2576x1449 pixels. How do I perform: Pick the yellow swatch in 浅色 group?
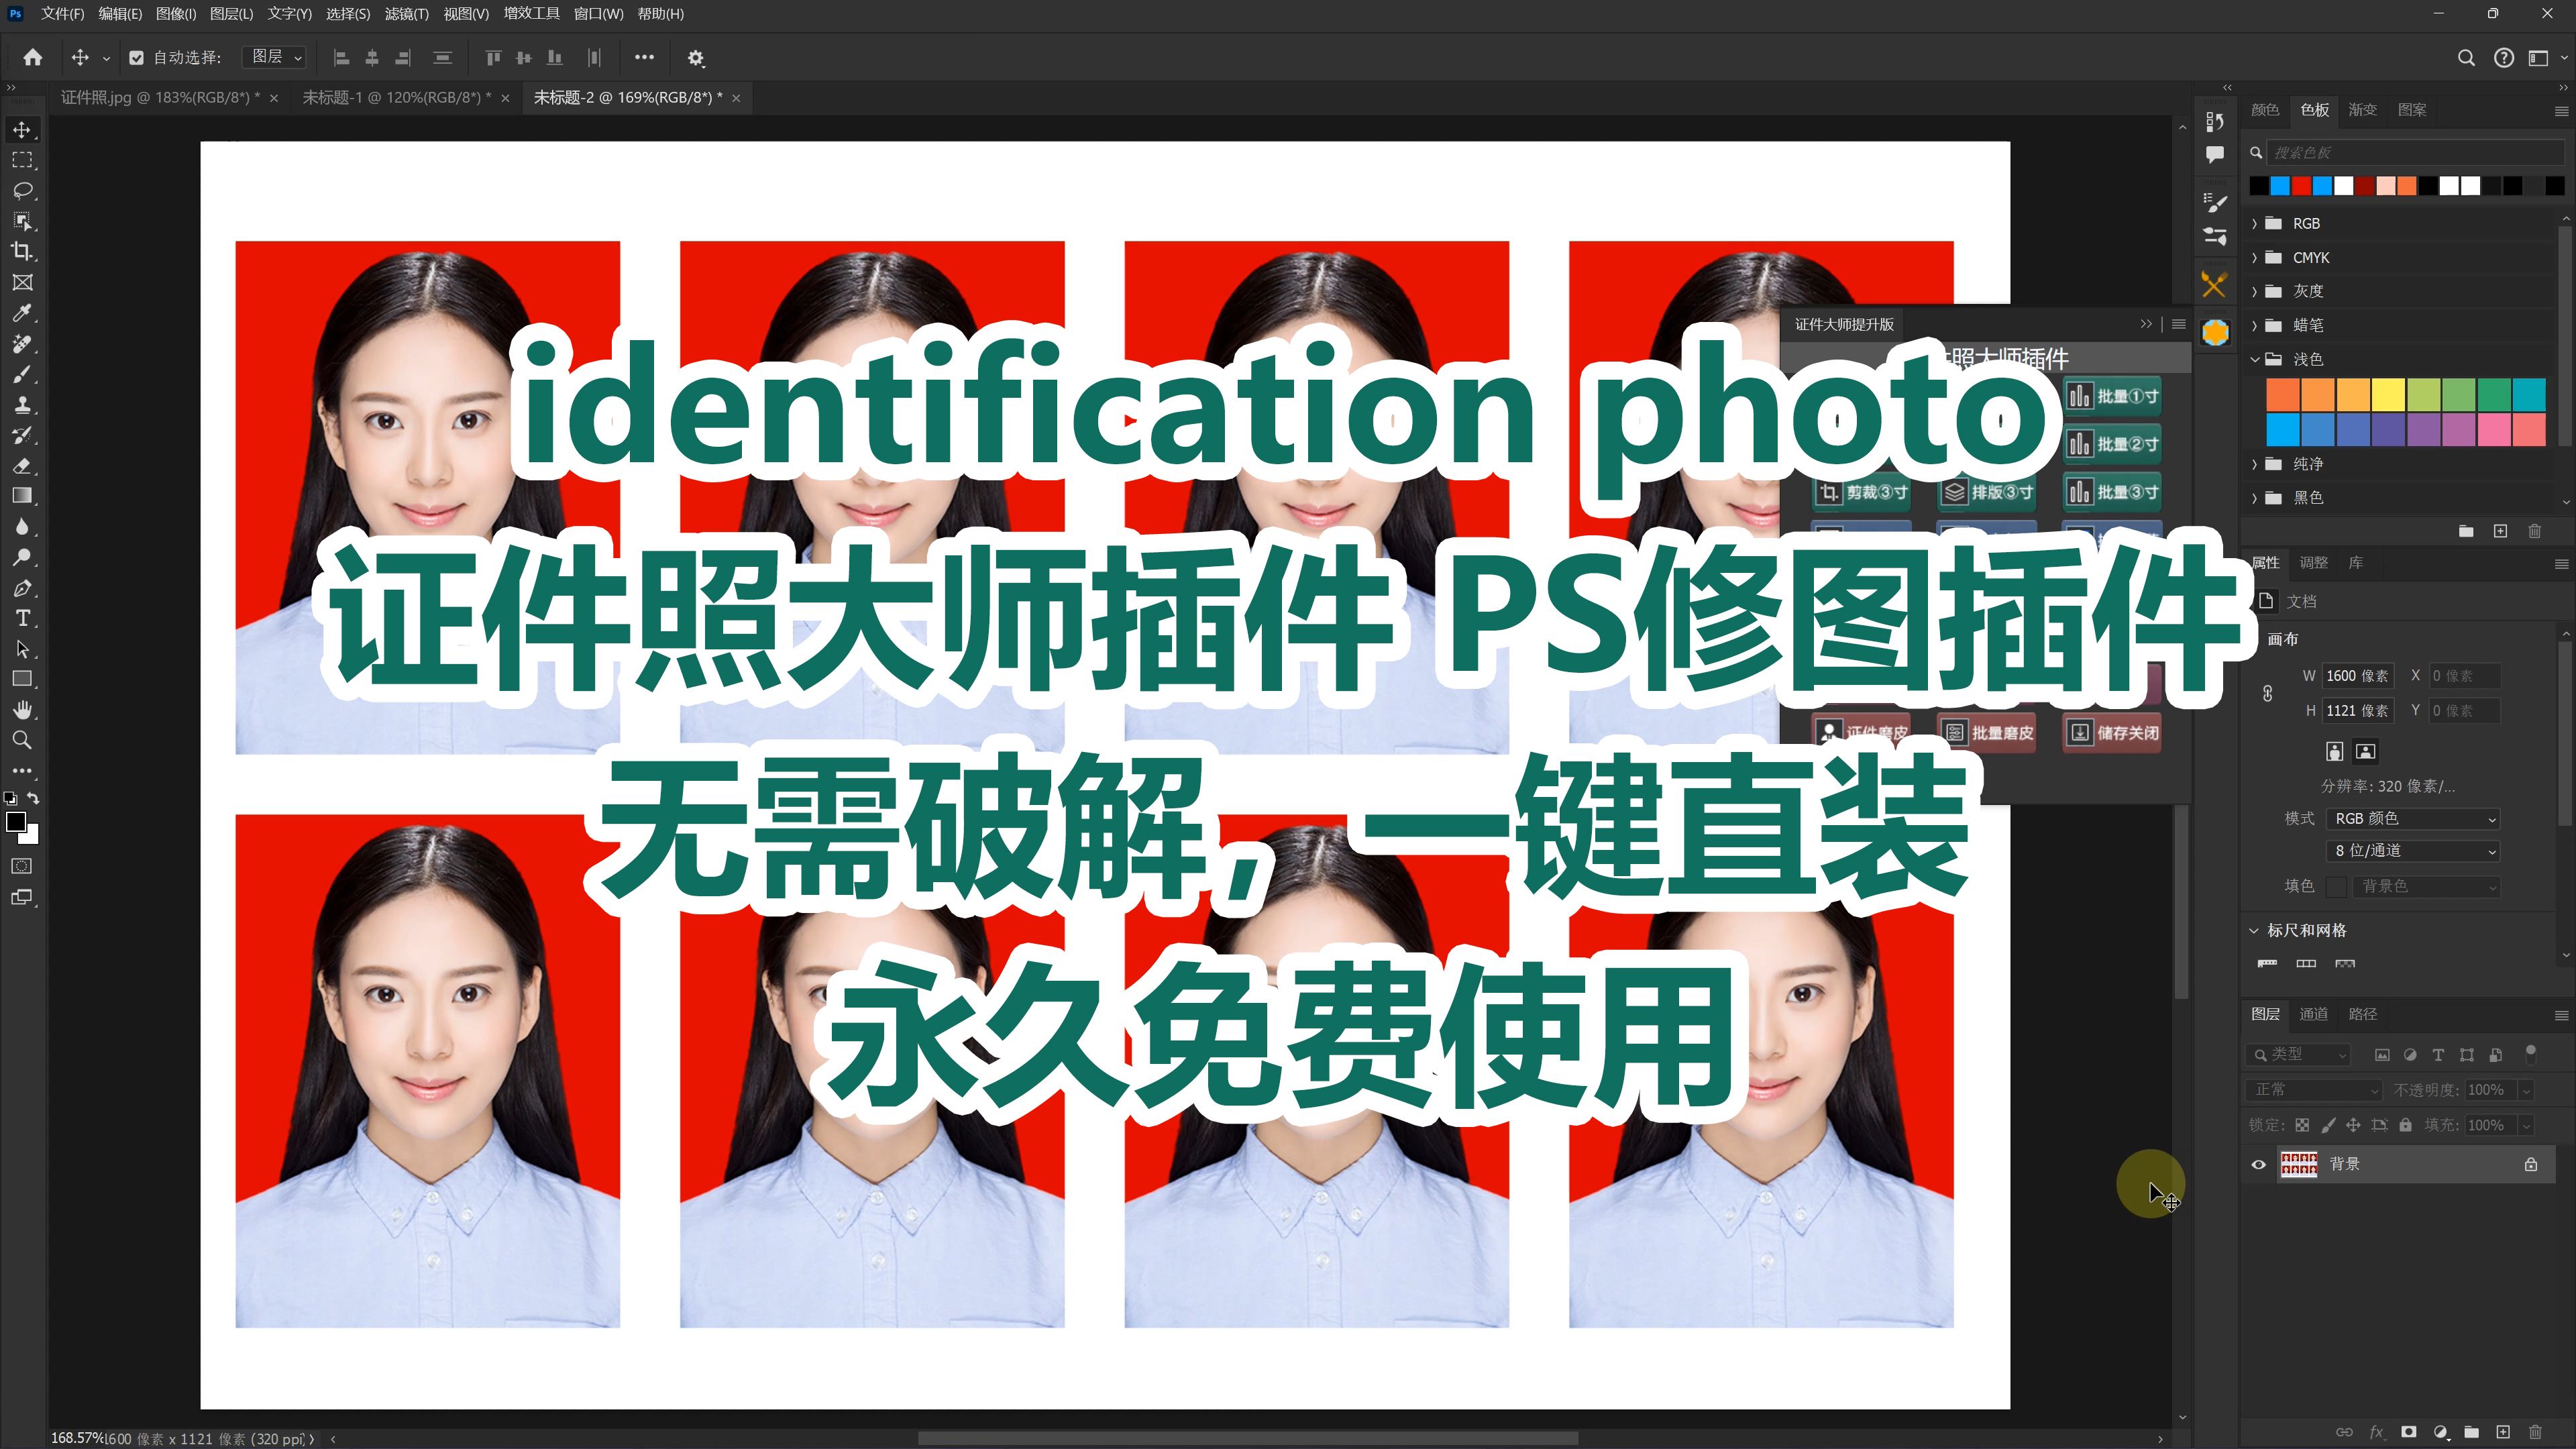[2388, 395]
